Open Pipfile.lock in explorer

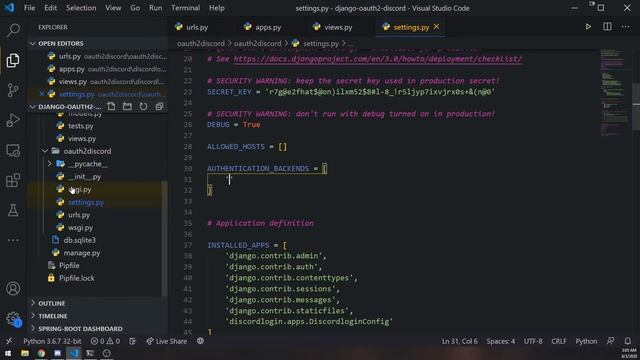click(x=76, y=278)
